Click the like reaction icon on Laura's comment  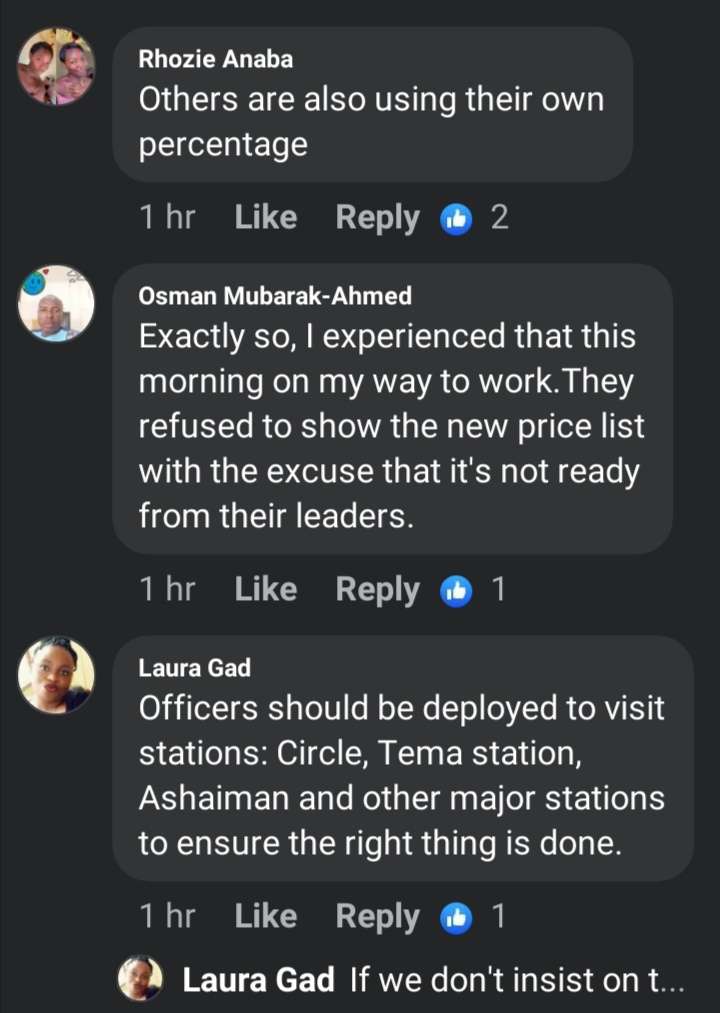coord(455,916)
